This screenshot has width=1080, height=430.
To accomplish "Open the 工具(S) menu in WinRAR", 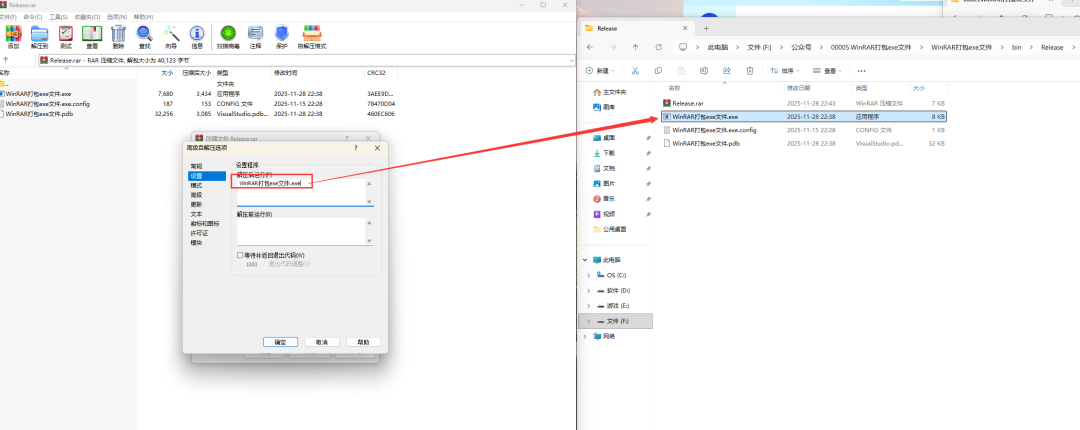I will click(x=59, y=17).
